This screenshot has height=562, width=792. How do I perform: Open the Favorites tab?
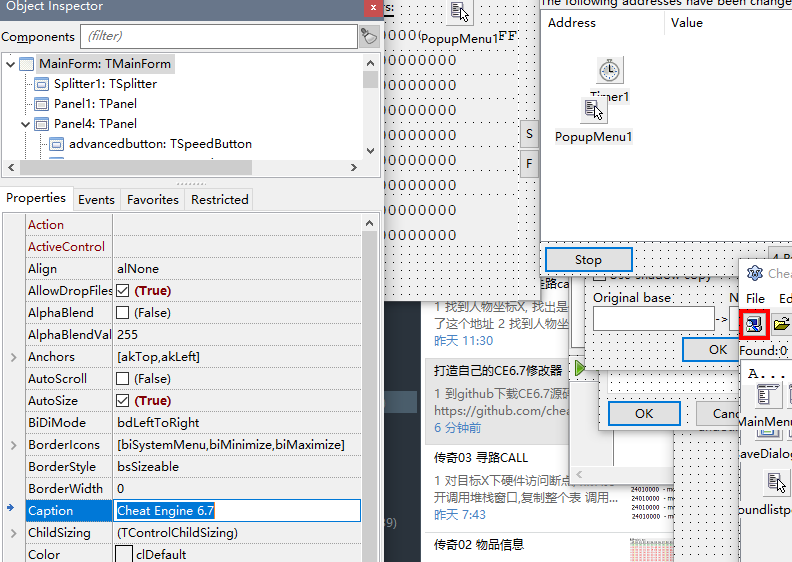(x=153, y=200)
